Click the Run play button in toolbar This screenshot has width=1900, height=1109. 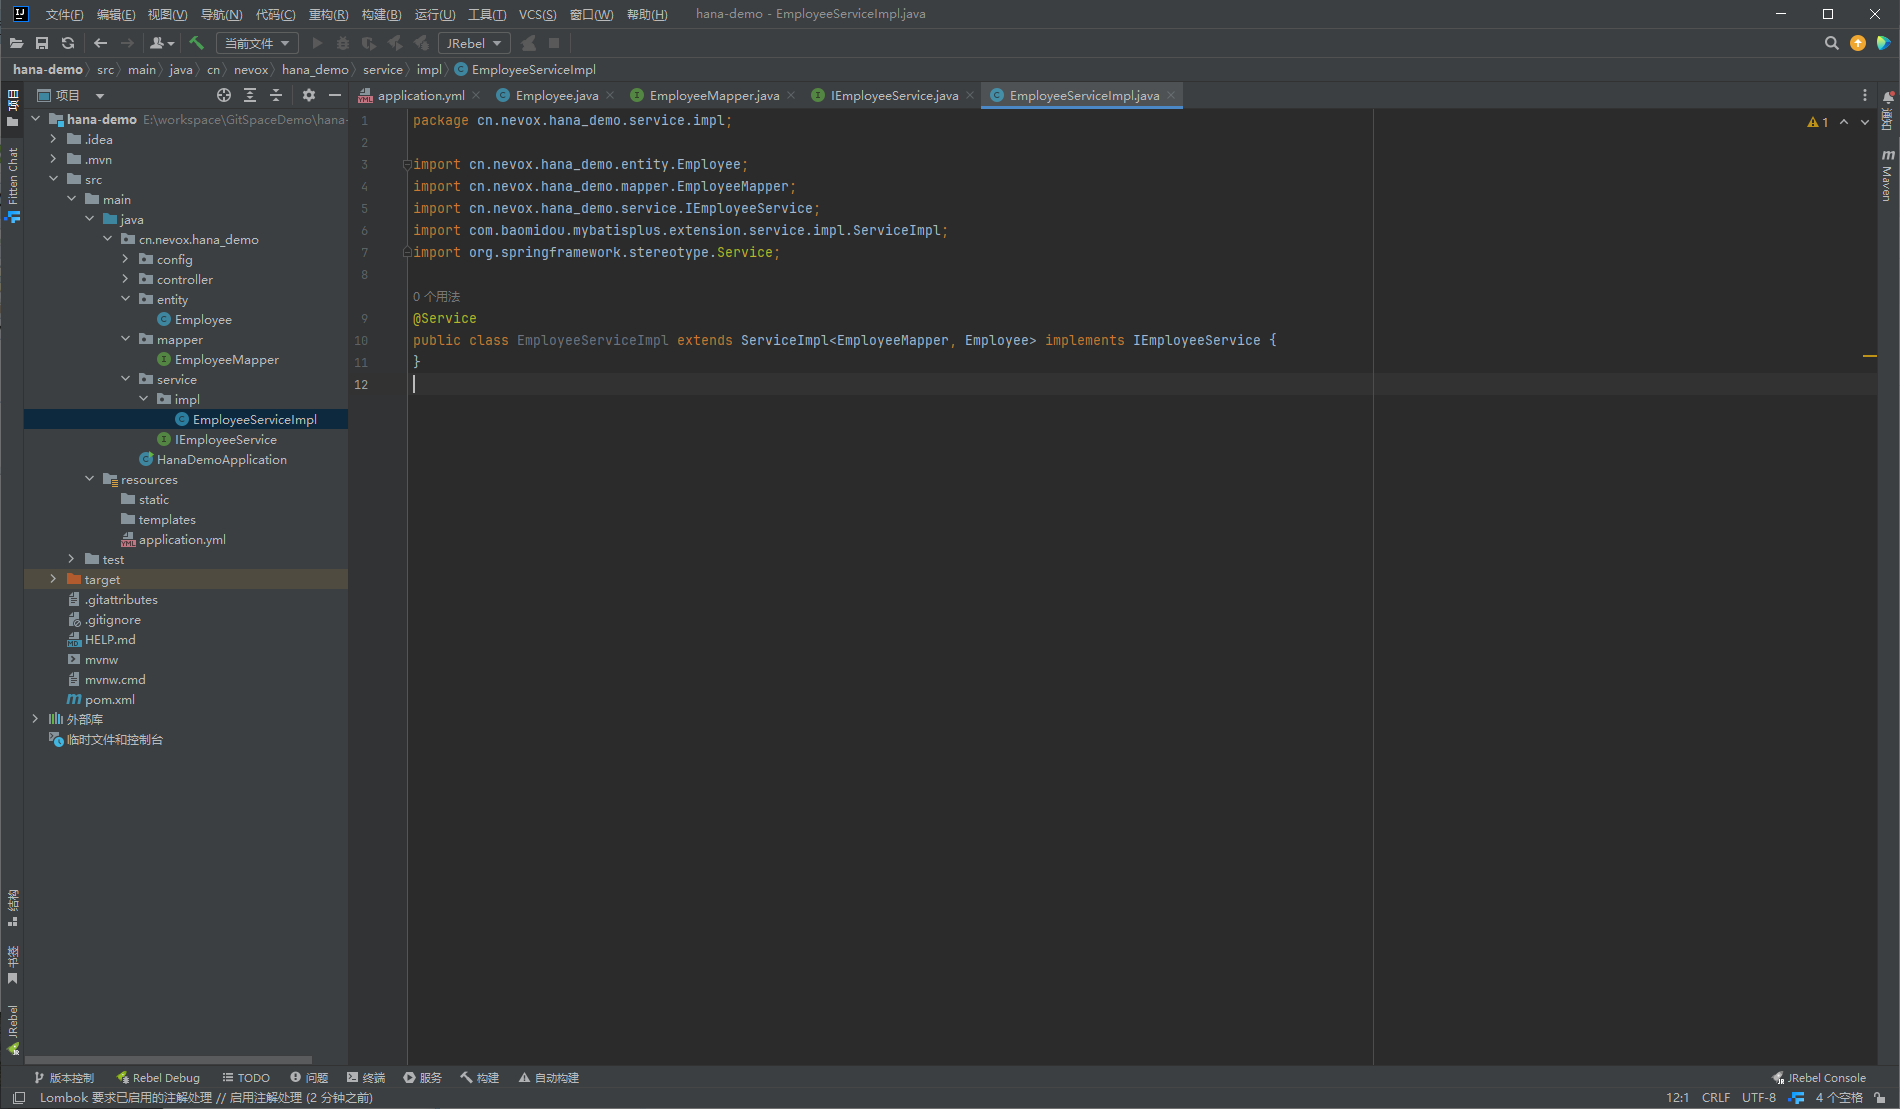(317, 43)
